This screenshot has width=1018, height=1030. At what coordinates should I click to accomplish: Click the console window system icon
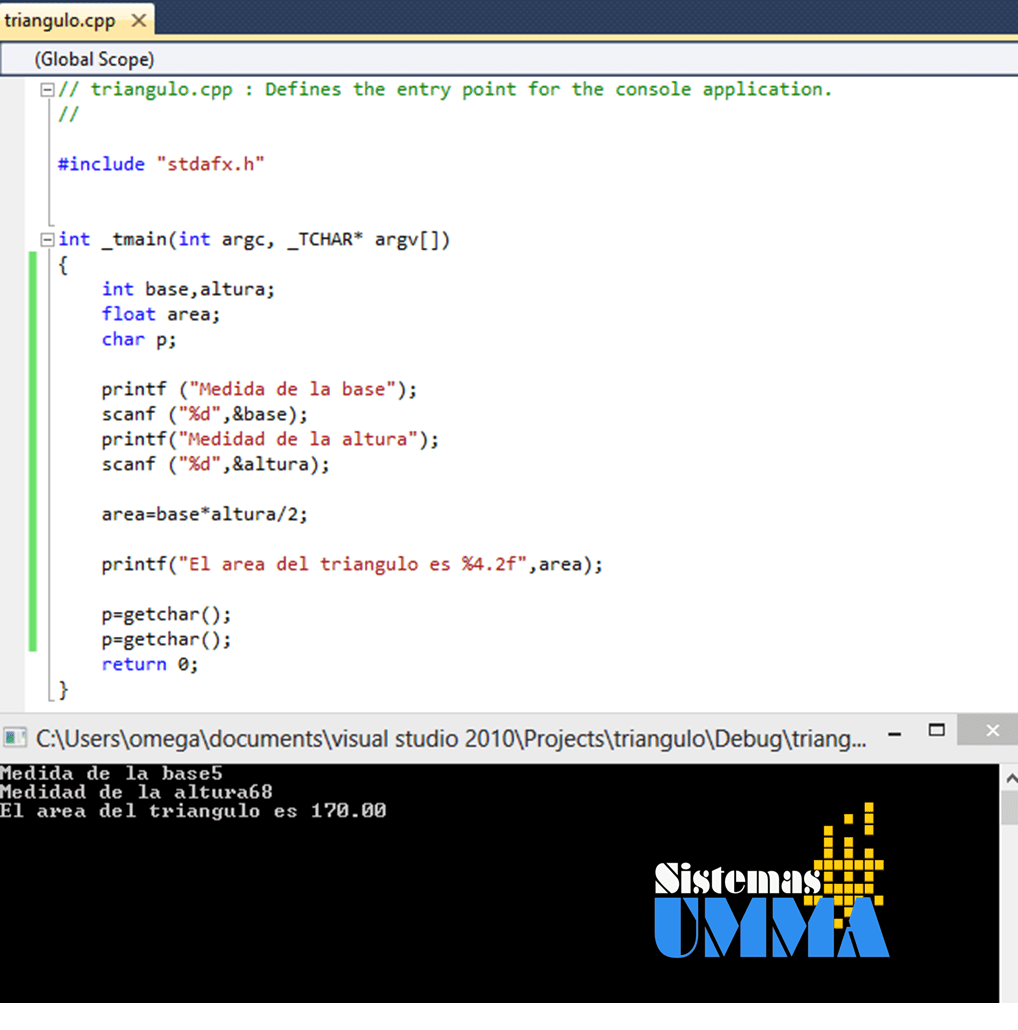pos(15,739)
